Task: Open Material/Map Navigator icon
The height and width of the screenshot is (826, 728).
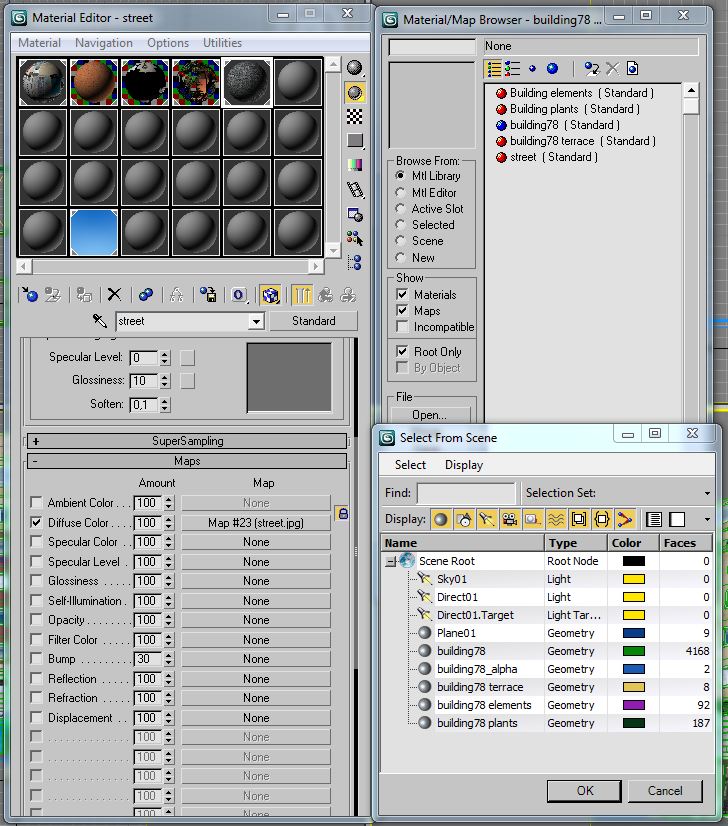Action: point(355,262)
